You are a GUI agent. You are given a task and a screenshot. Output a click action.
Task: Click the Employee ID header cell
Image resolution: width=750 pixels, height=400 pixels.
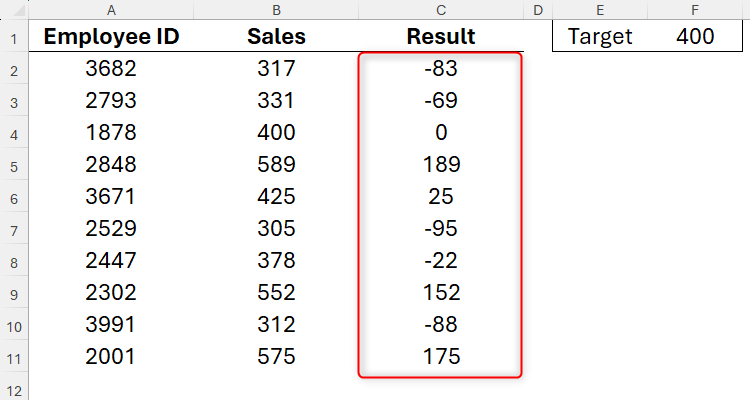[x=110, y=37]
